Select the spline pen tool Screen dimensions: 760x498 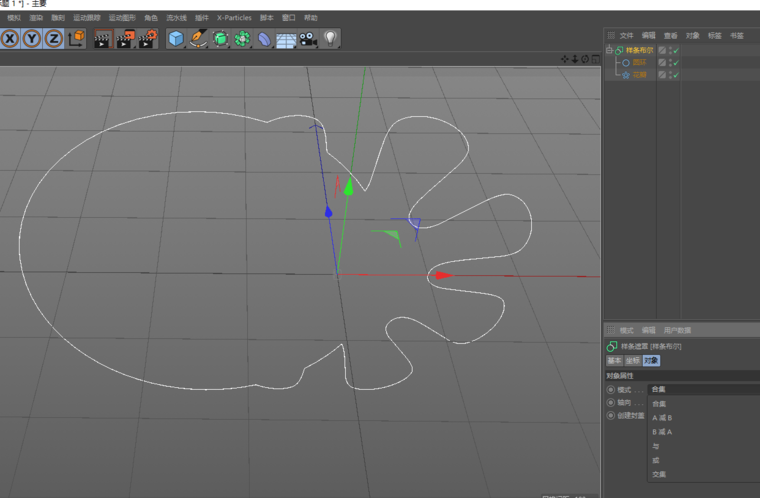pyautogui.click(x=198, y=39)
